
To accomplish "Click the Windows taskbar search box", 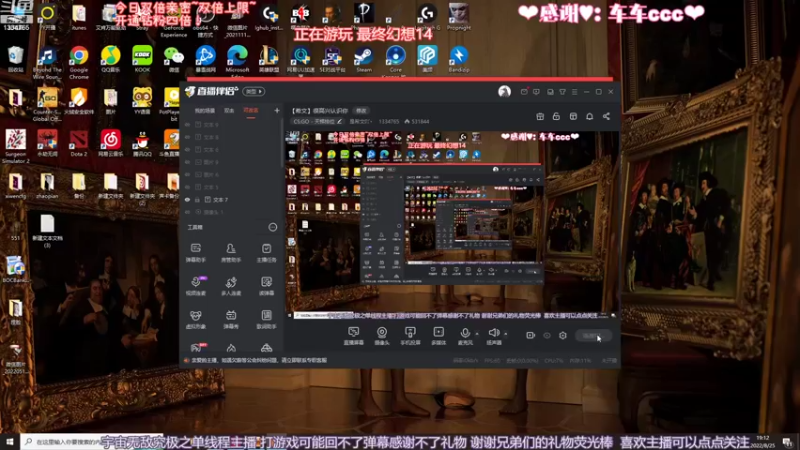I will [x=92, y=442].
